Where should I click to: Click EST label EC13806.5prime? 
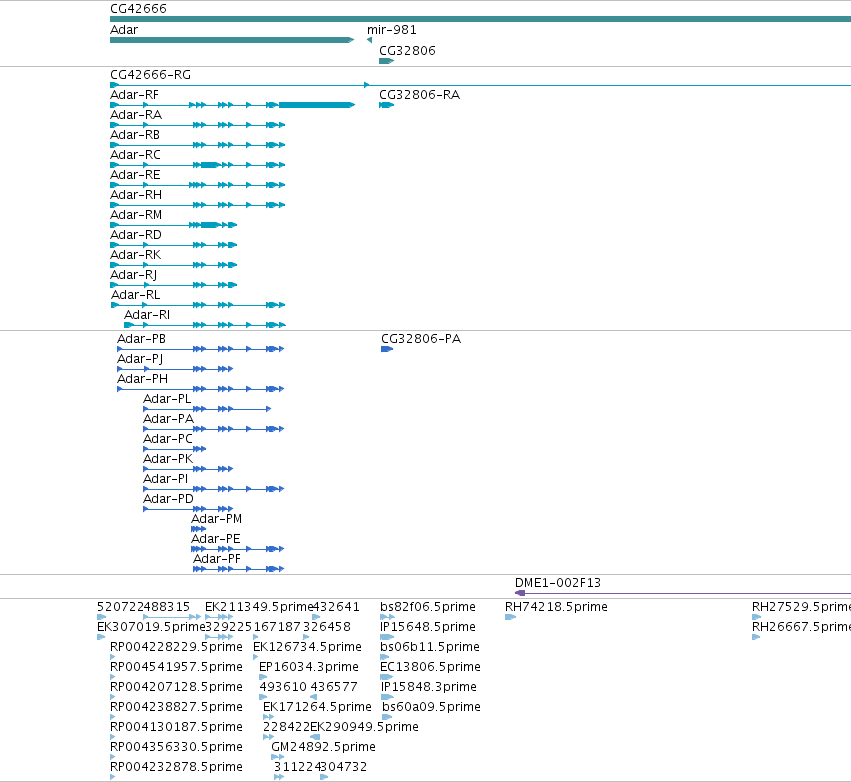(430, 667)
